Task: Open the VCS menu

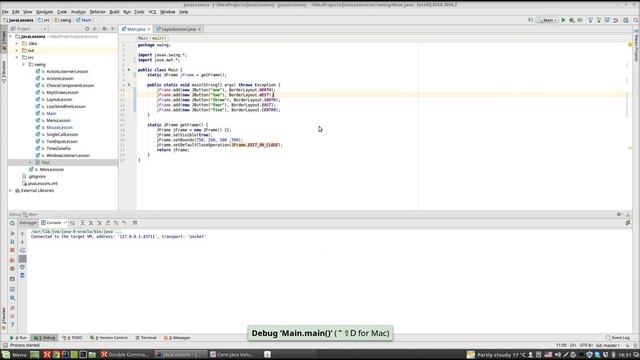Action: pos(152,12)
